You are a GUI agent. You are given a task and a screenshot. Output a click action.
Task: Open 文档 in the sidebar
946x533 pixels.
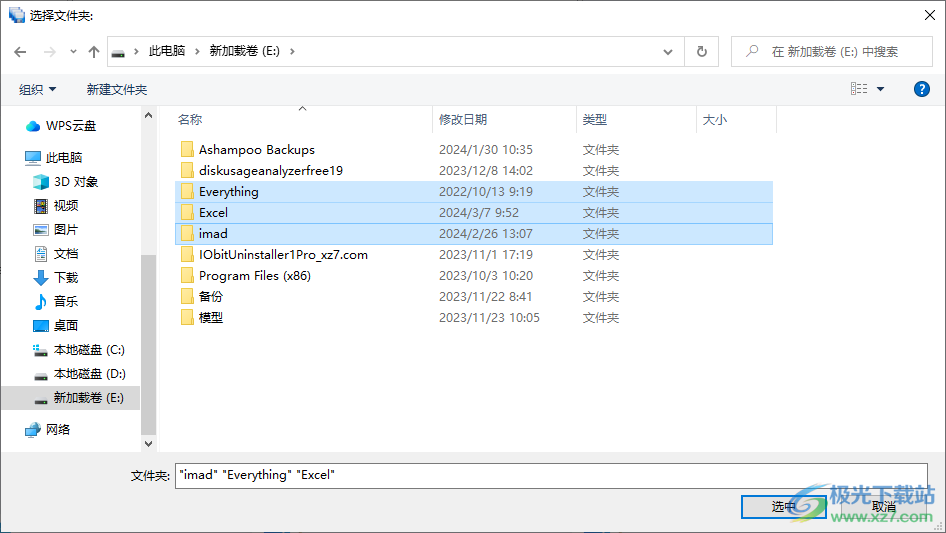(x=56, y=254)
